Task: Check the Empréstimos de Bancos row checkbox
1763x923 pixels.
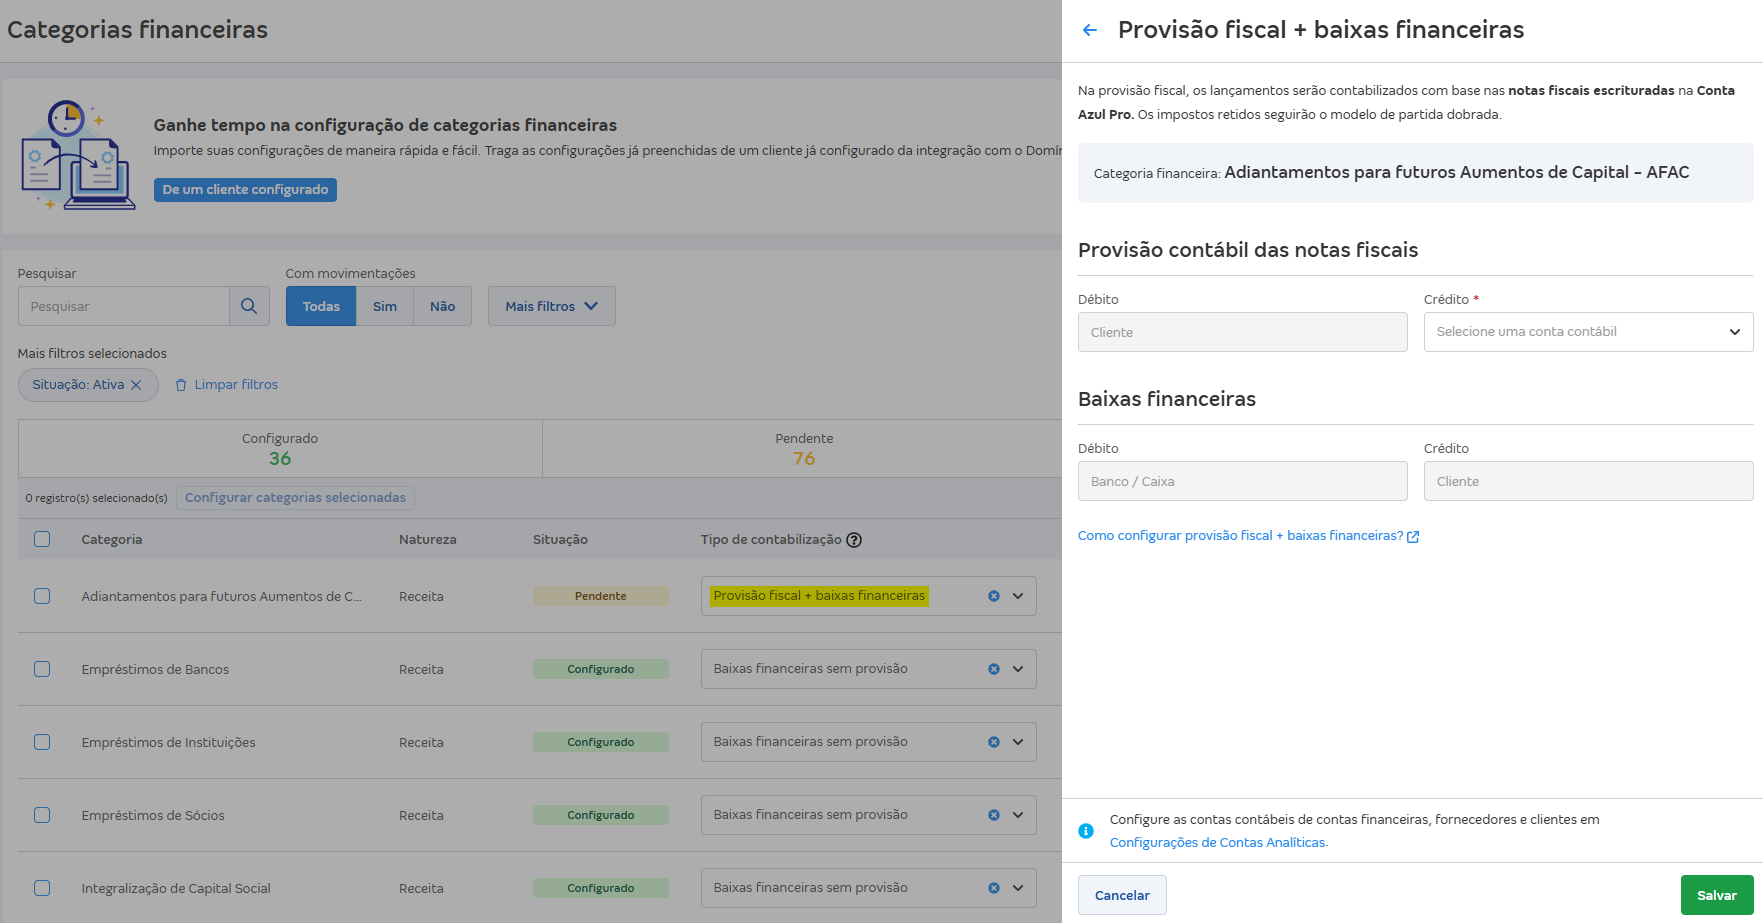Action: (42, 669)
